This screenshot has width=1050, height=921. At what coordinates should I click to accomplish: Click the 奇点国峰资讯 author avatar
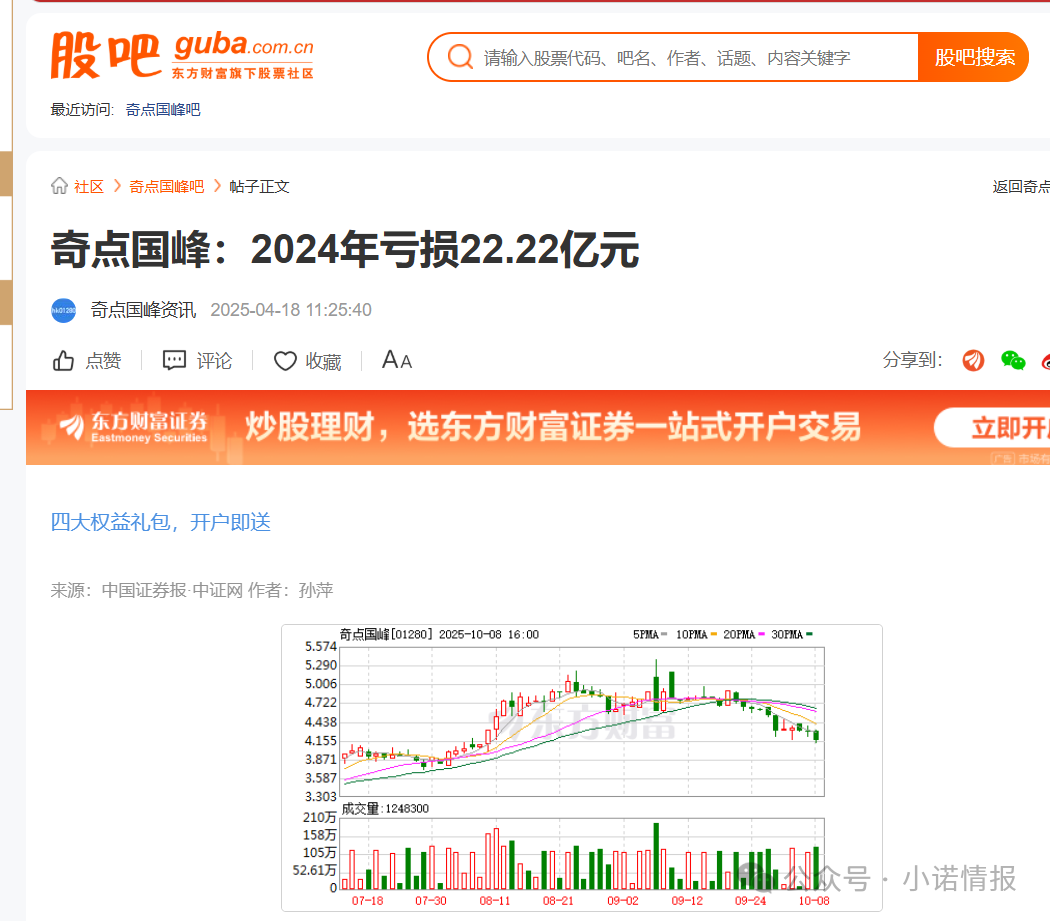point(63,310)
